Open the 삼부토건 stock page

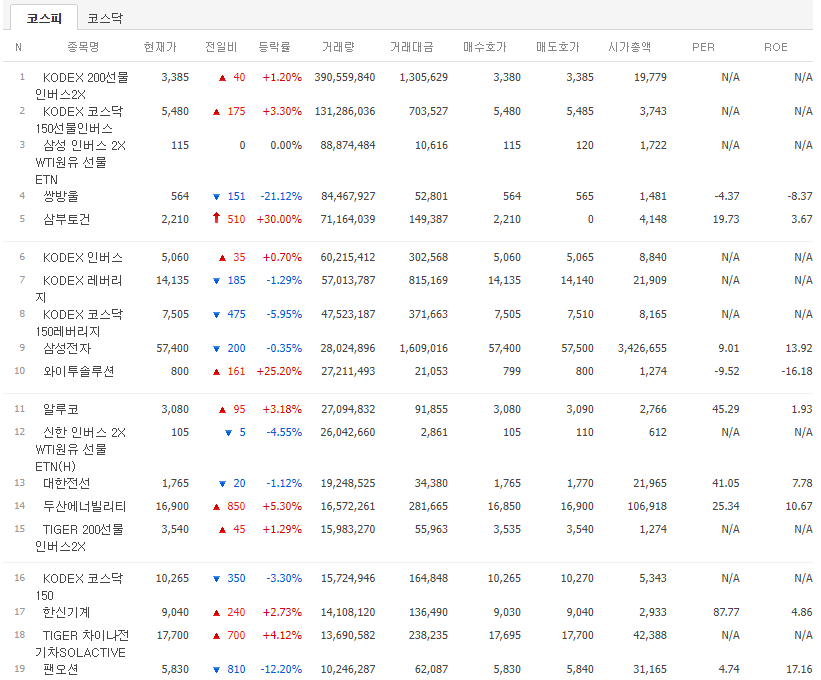click(x=66, y=219)
